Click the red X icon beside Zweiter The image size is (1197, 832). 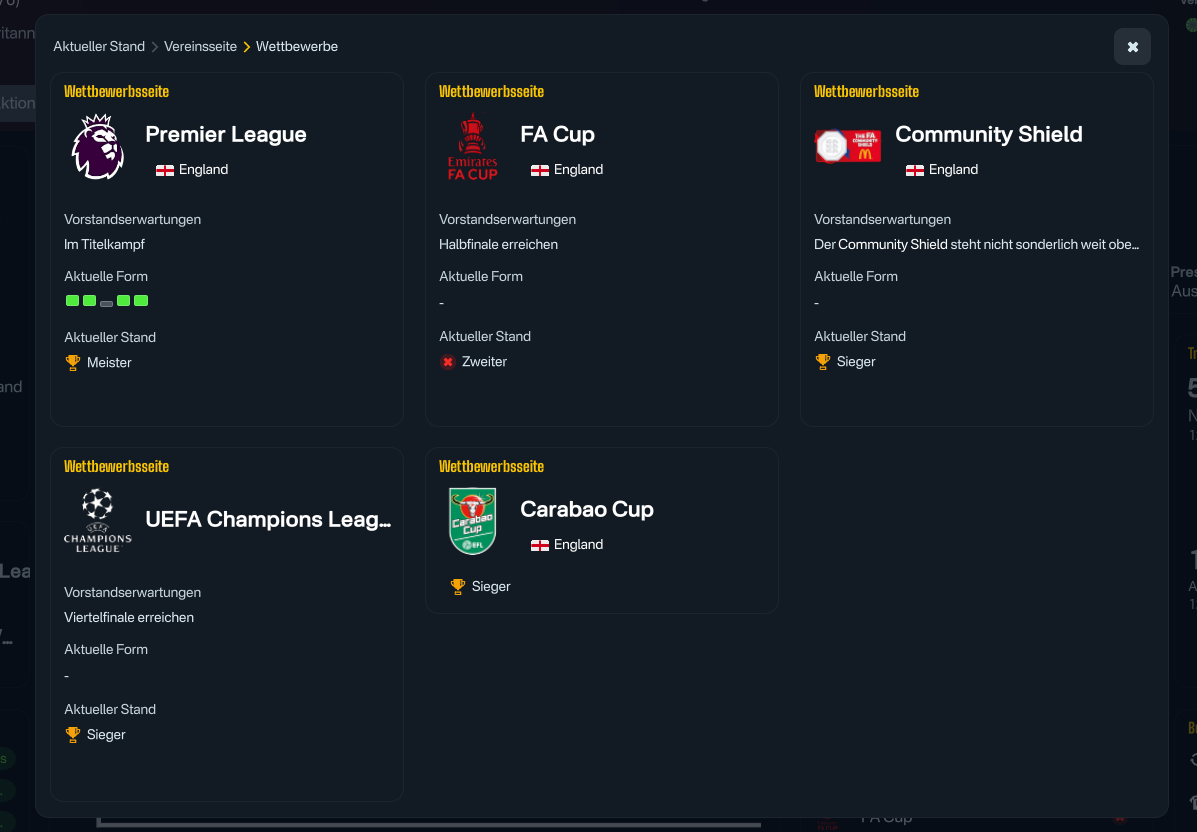pos(448,362)
